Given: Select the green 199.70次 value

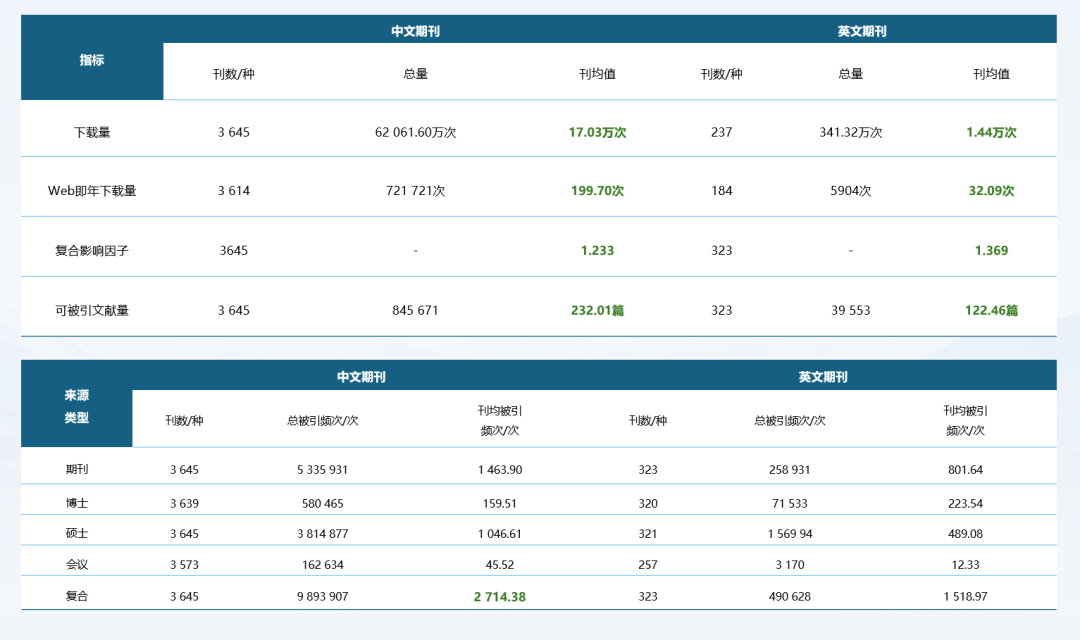Looking at the screenshot, I should click(597, 190).
